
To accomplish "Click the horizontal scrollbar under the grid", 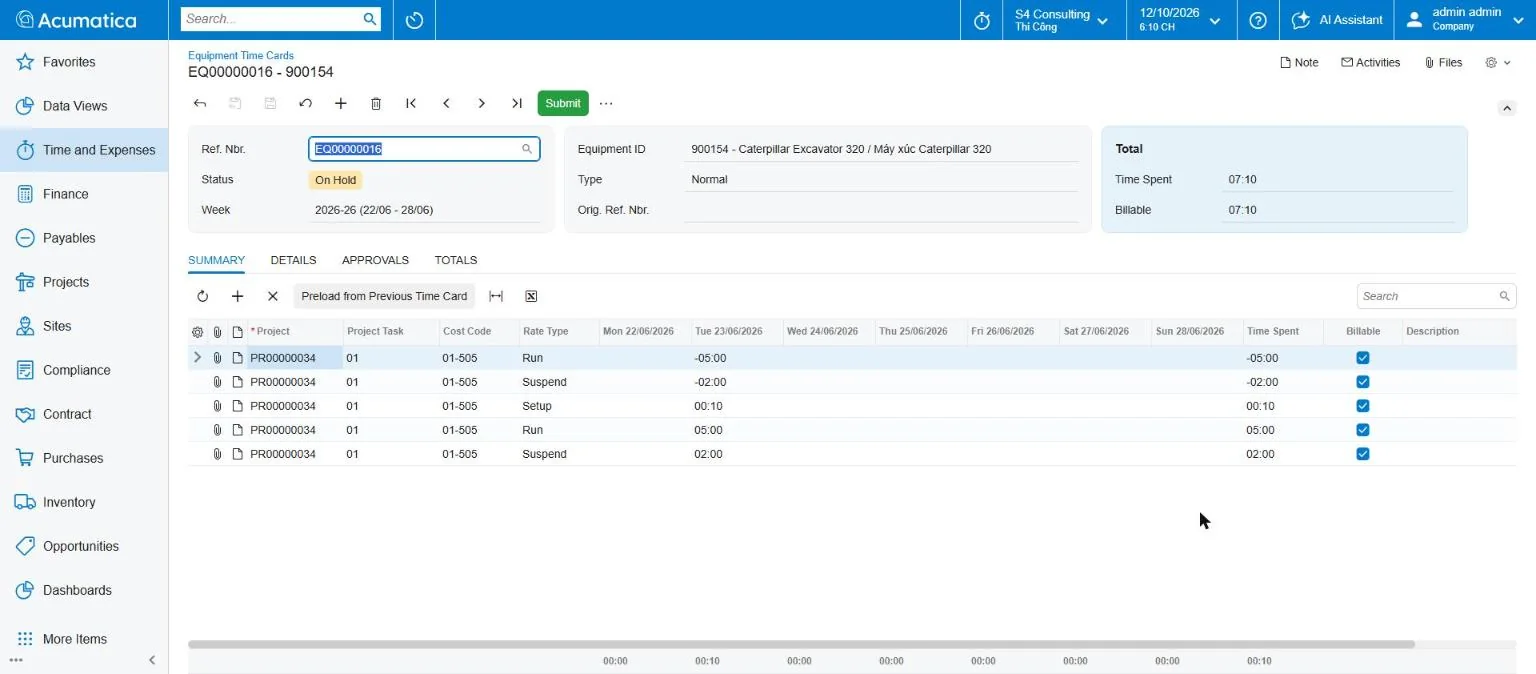I will click(801, 645).
